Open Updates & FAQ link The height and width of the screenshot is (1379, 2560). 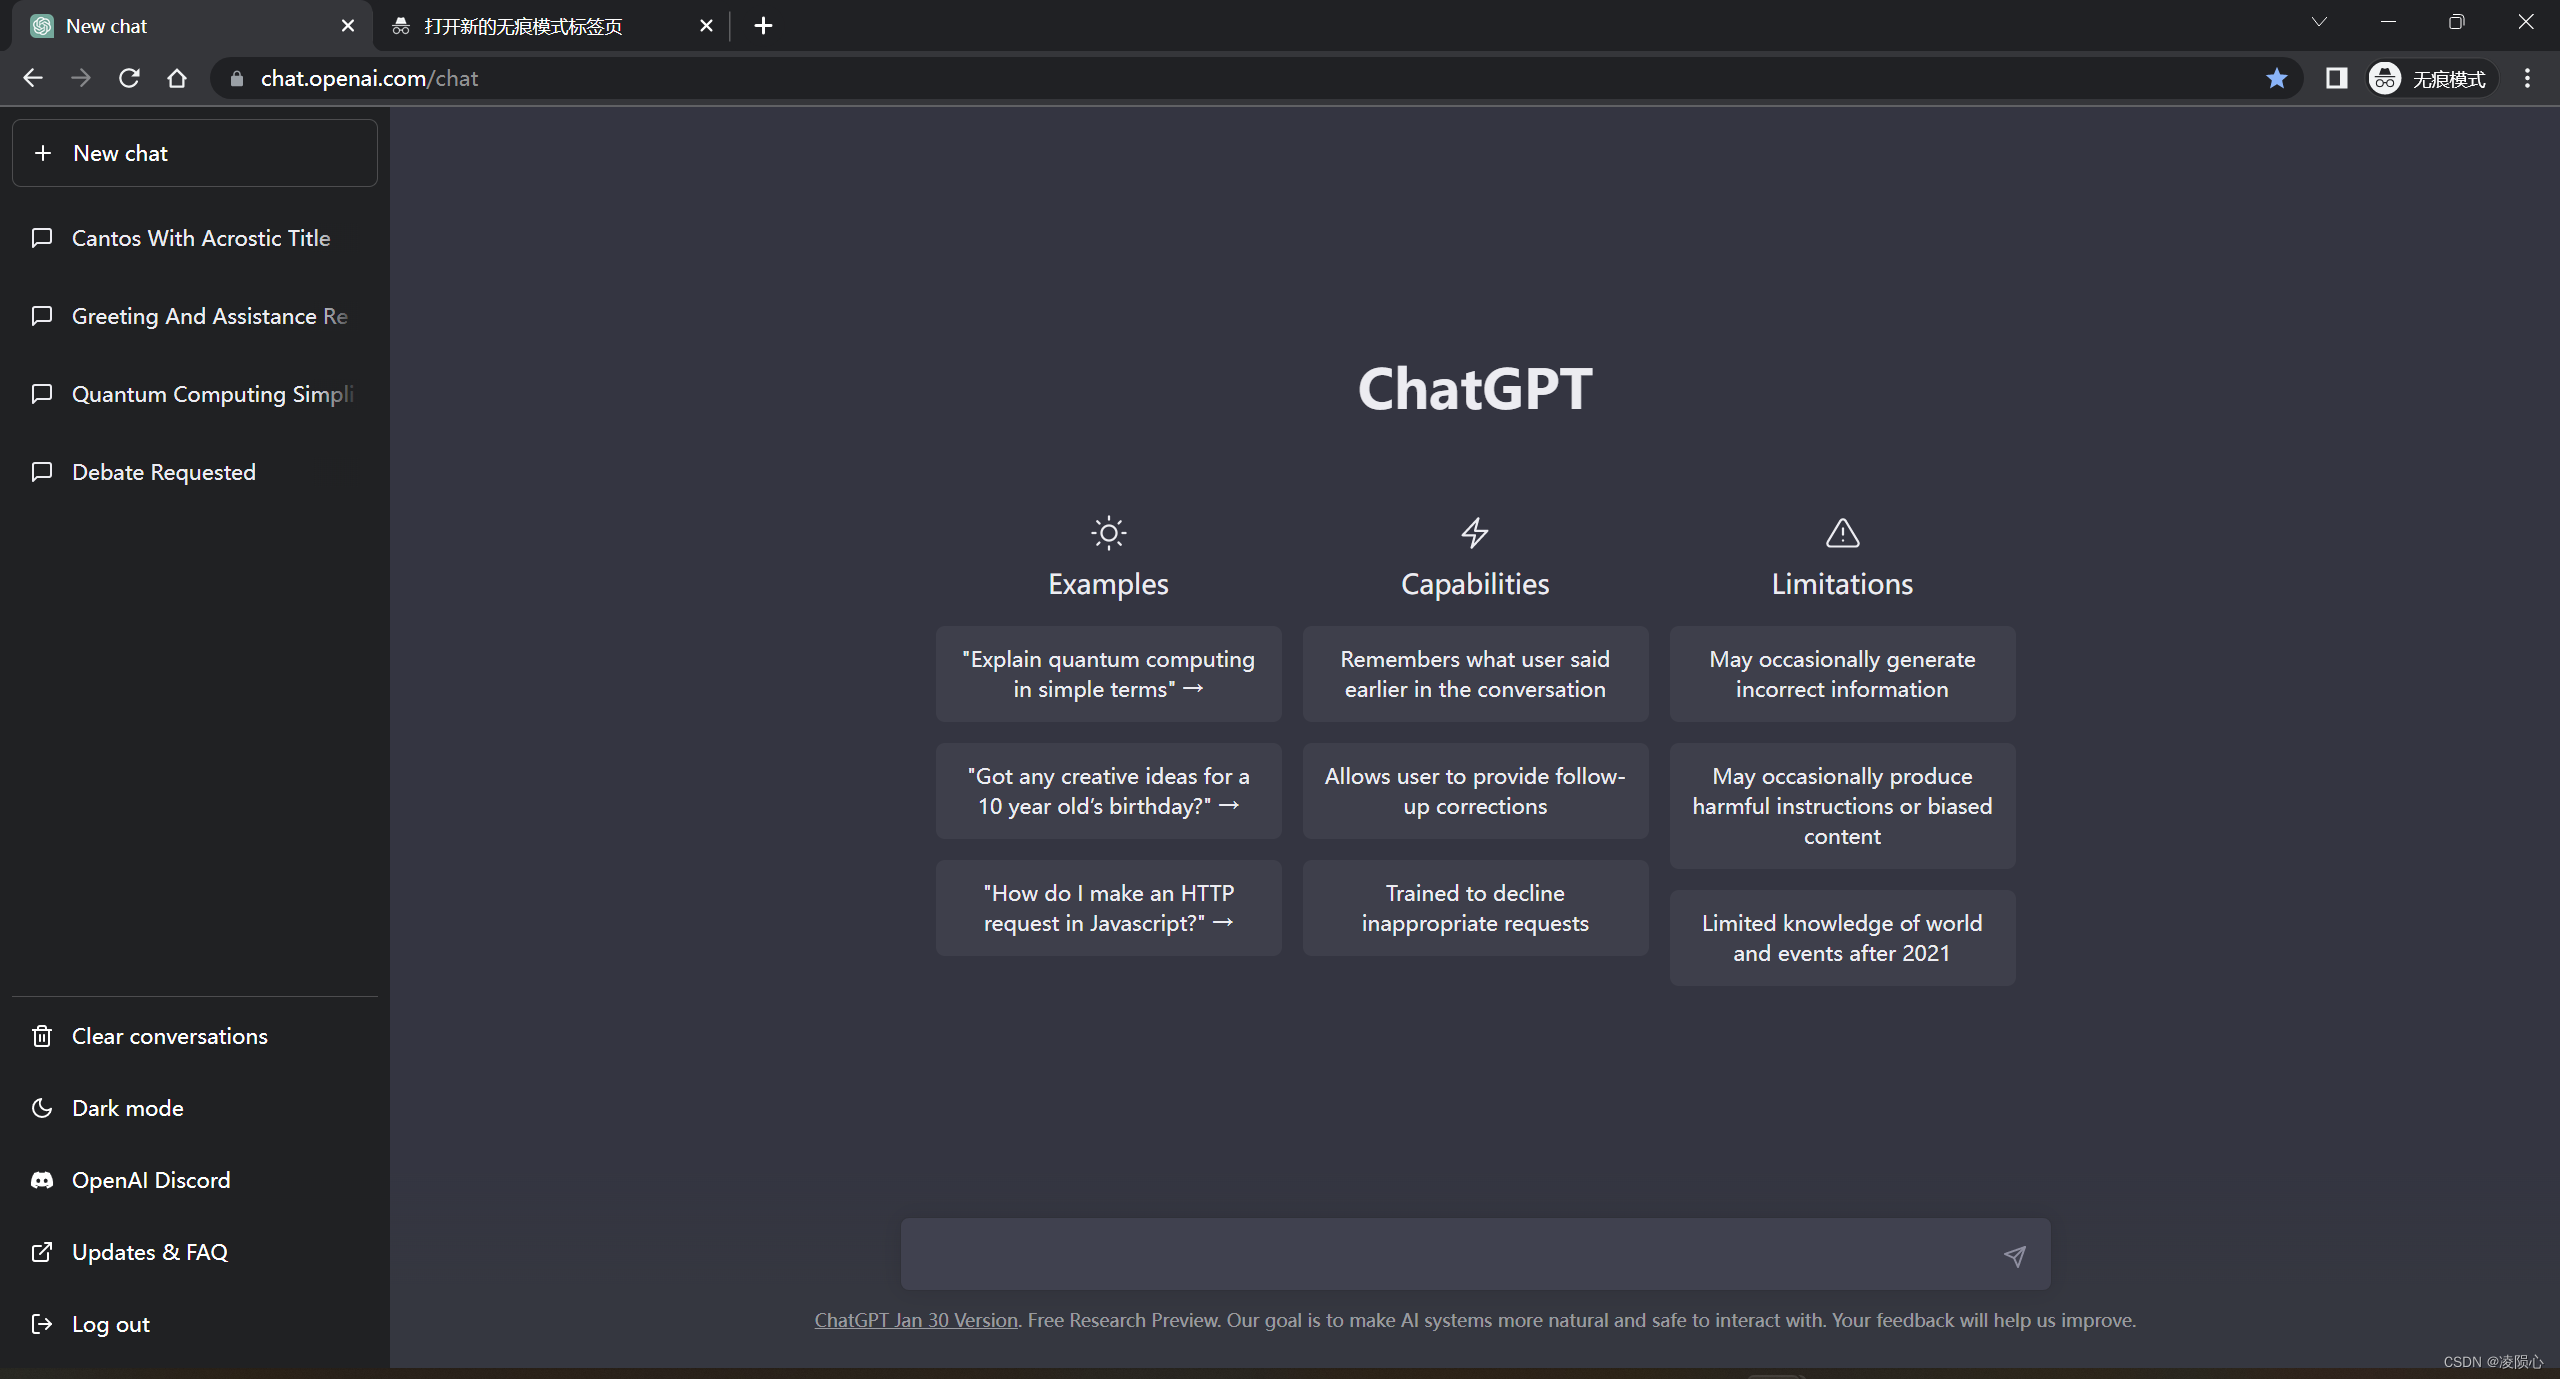195,1252
